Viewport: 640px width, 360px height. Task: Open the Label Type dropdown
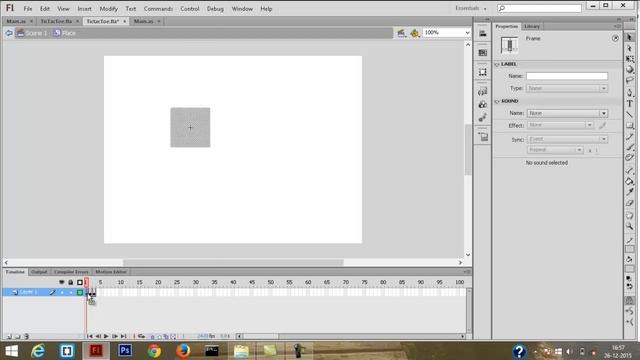567,88
